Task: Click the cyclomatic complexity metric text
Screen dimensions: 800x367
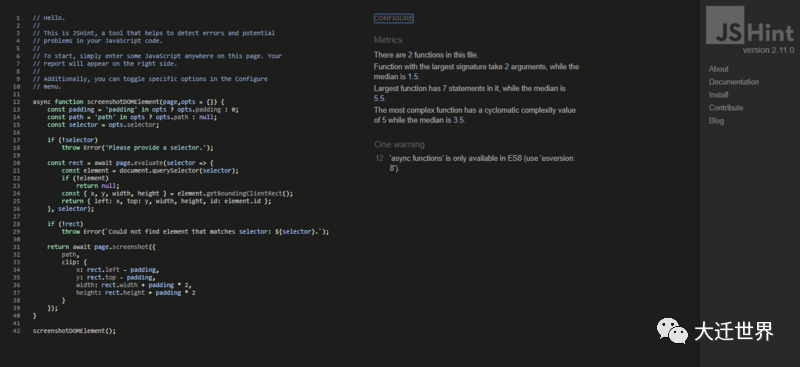Action: tap(474, 115)
